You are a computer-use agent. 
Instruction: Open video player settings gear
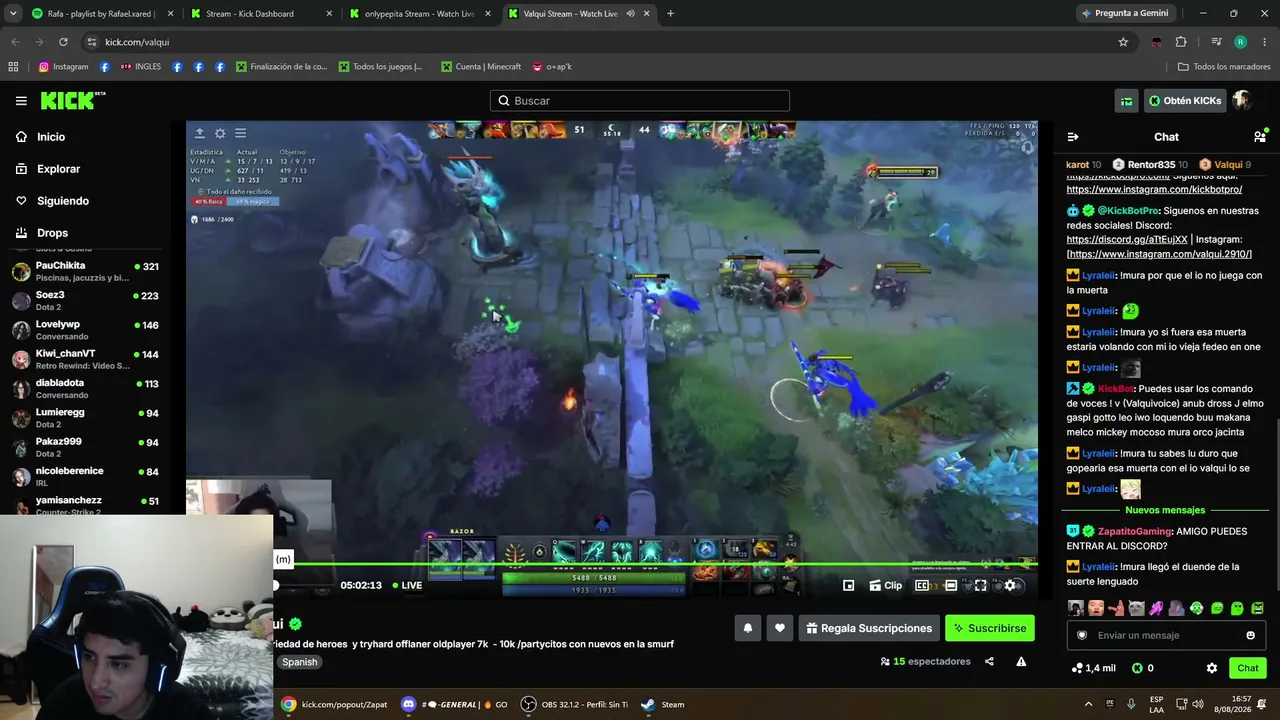1010,586
